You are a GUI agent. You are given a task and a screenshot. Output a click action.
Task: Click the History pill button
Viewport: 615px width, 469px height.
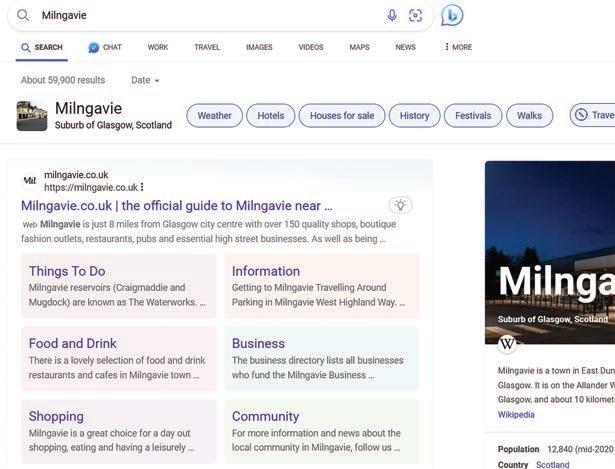(415, 116)
